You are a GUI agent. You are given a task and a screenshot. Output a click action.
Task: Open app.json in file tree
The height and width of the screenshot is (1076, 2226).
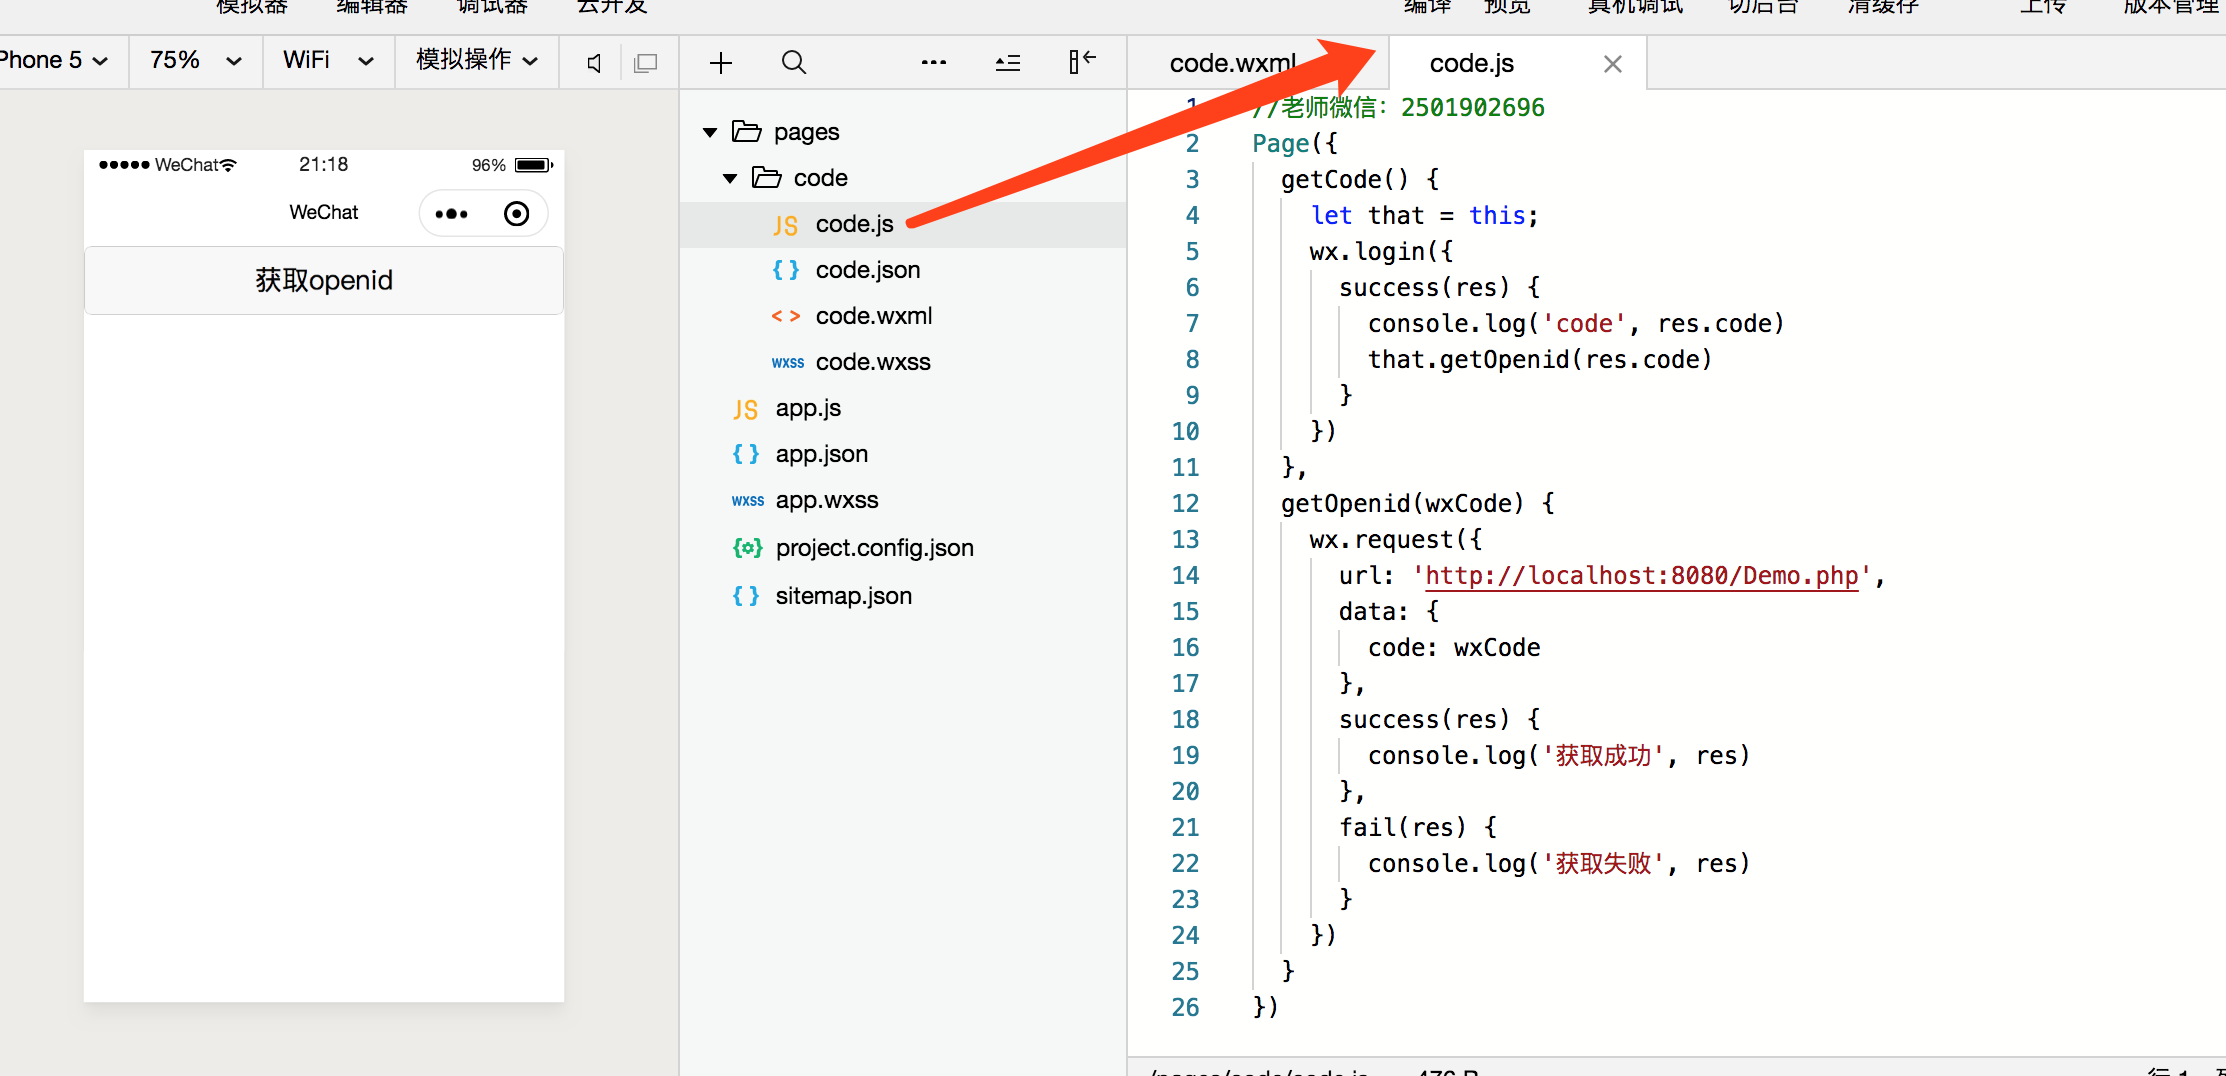pos(821,454)
